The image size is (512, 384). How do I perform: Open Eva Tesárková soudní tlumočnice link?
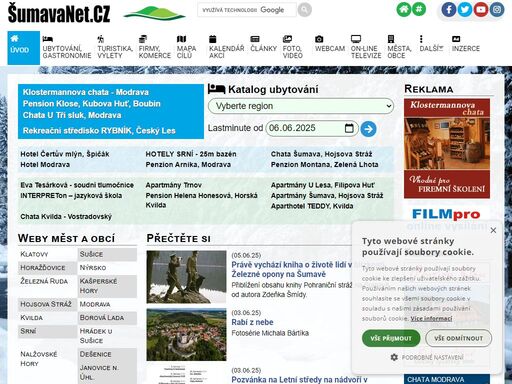point(77,185)
